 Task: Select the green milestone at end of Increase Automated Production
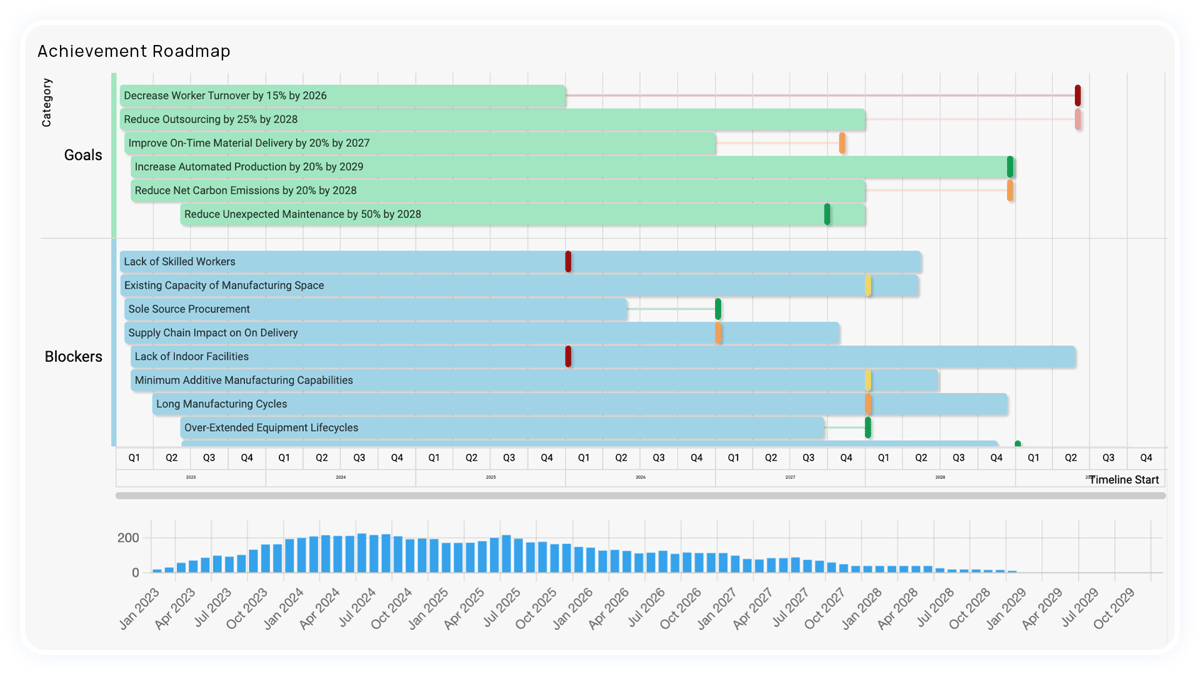[1011, 166]
